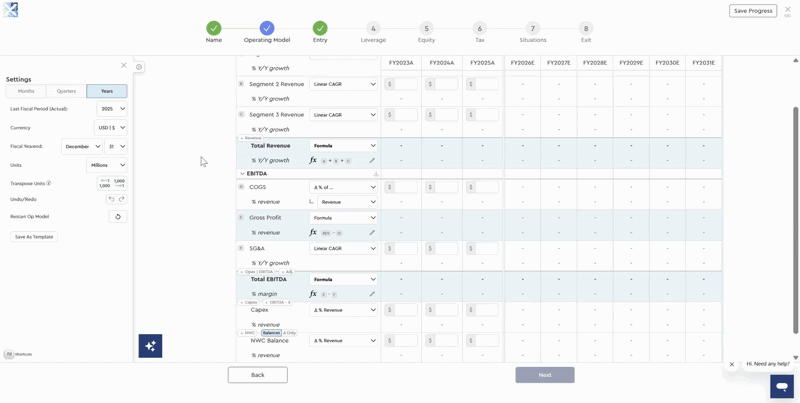Click the fx icon in Total Revenue row

pos(313,160)
